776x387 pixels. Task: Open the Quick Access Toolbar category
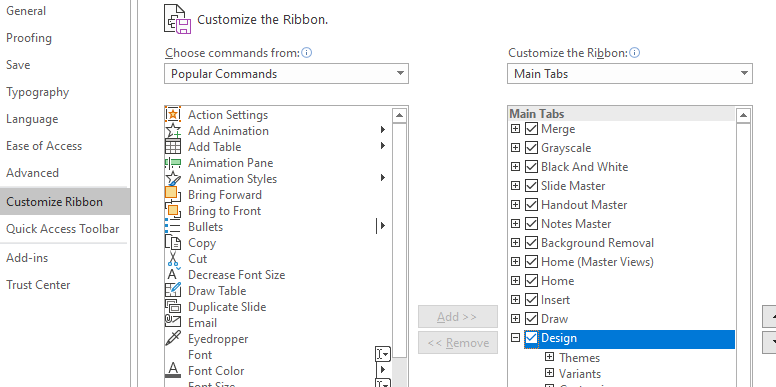[63, 229]
